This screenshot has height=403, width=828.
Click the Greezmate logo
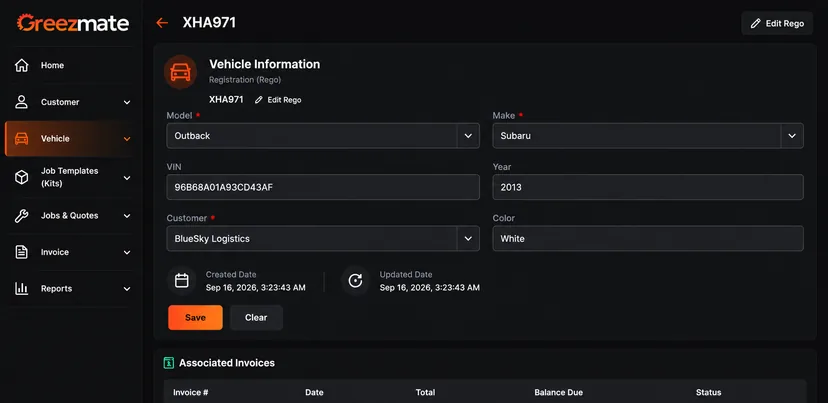point(73,23)
